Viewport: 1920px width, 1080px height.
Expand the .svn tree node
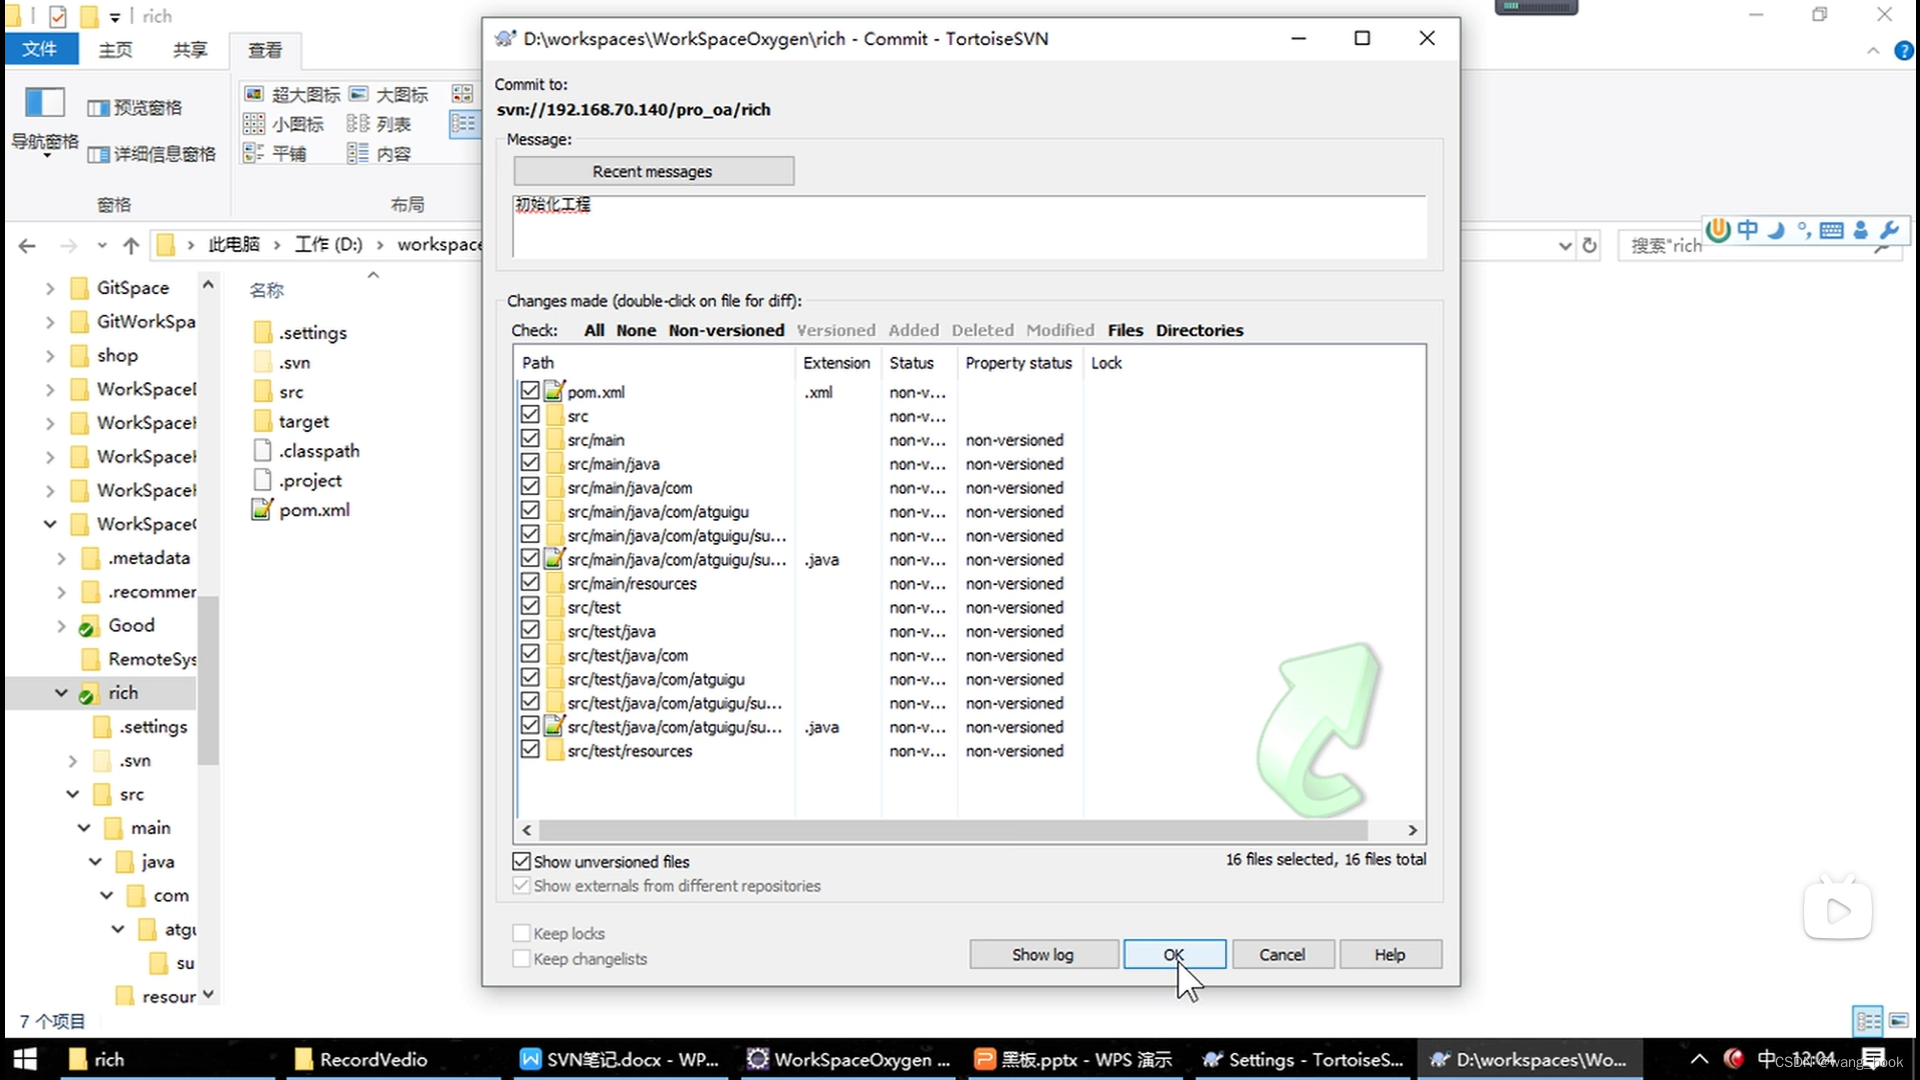coord(72,761)
